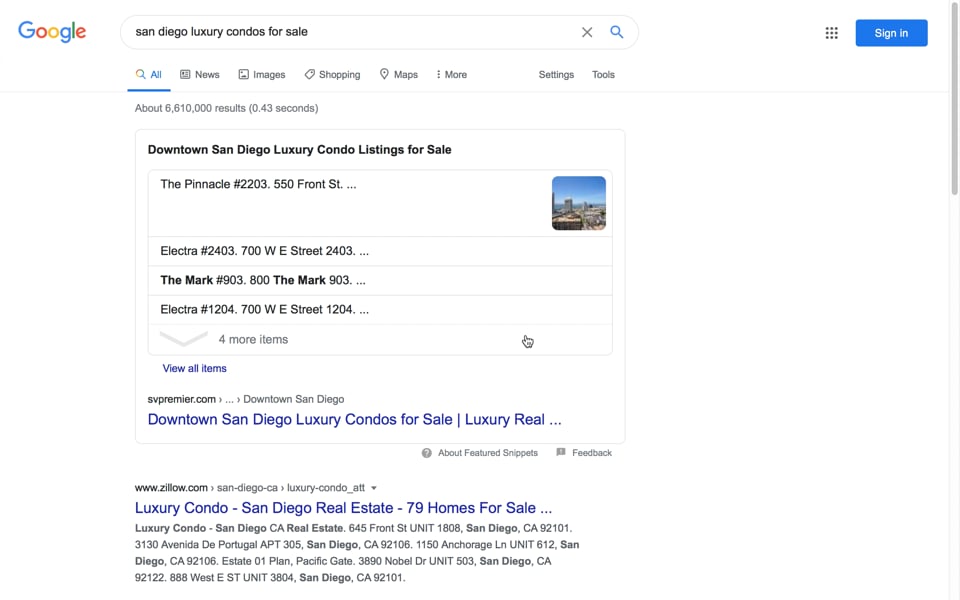The image size is (960, 600).
Task: Click the Feedback flag icon
Action: point(561,452)
